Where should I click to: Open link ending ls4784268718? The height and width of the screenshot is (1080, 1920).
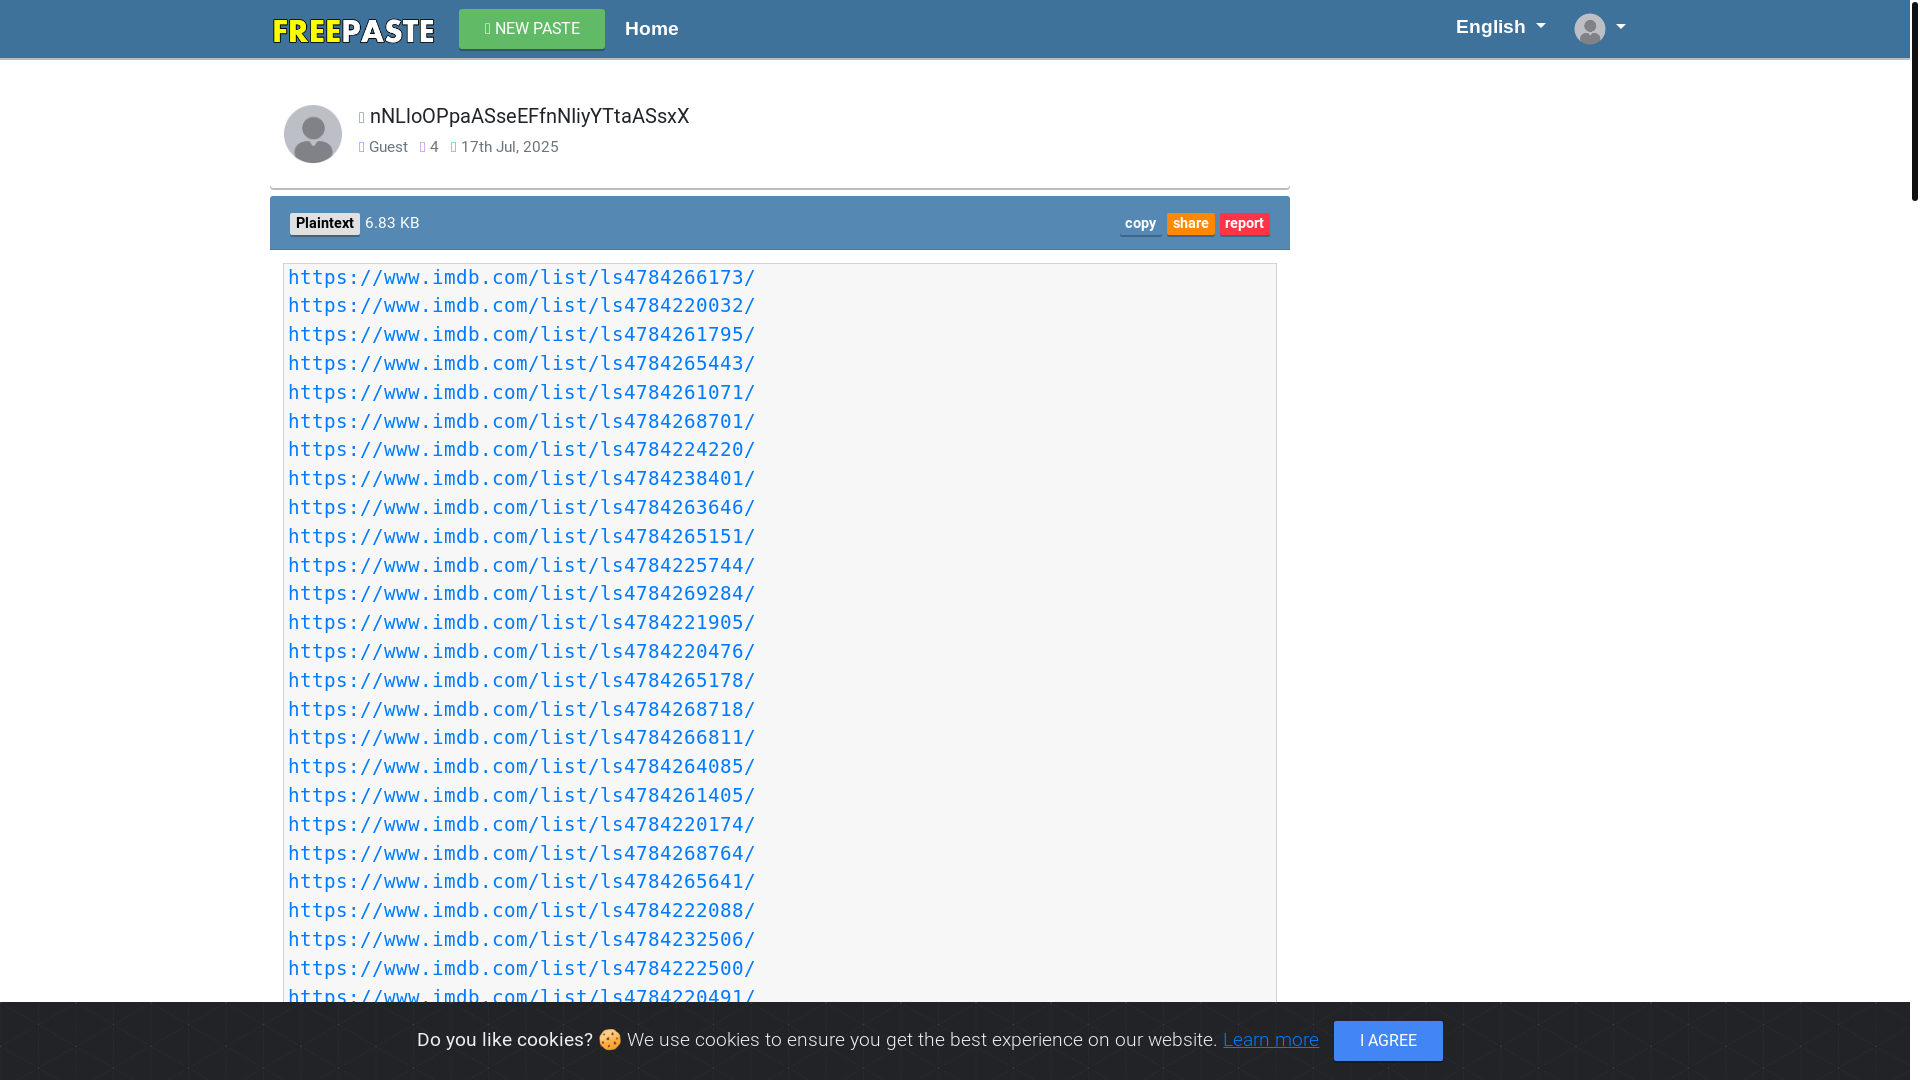522,710
